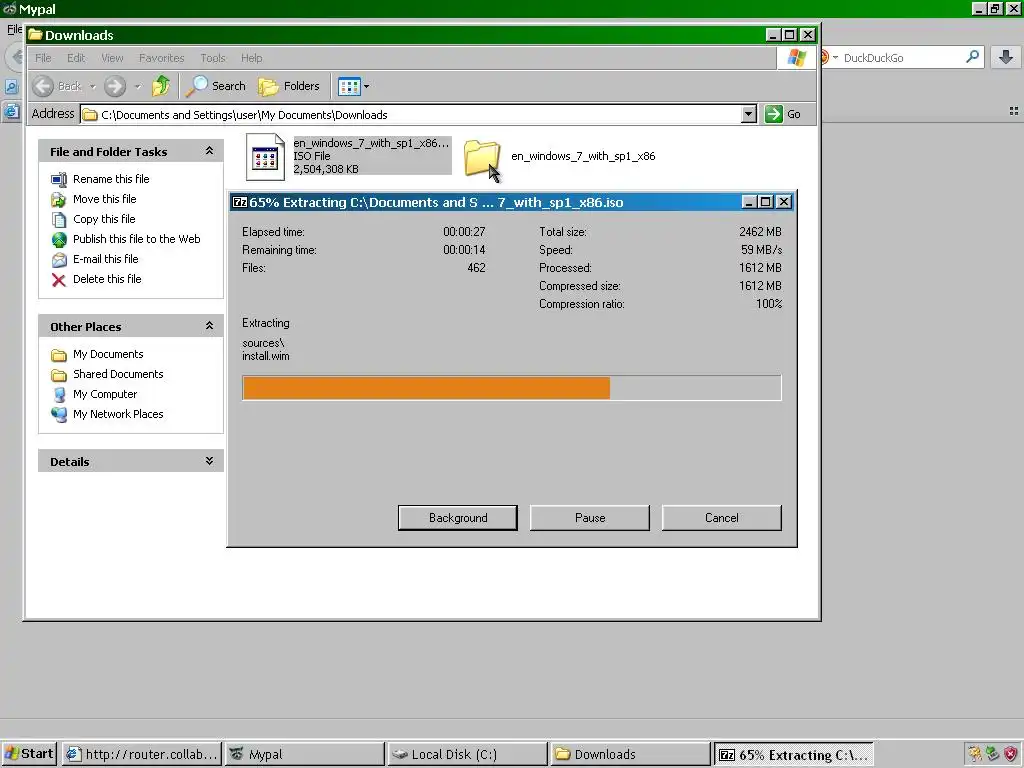
Task: Switch to router.collab taskbar item
Action: click(142, 754)
